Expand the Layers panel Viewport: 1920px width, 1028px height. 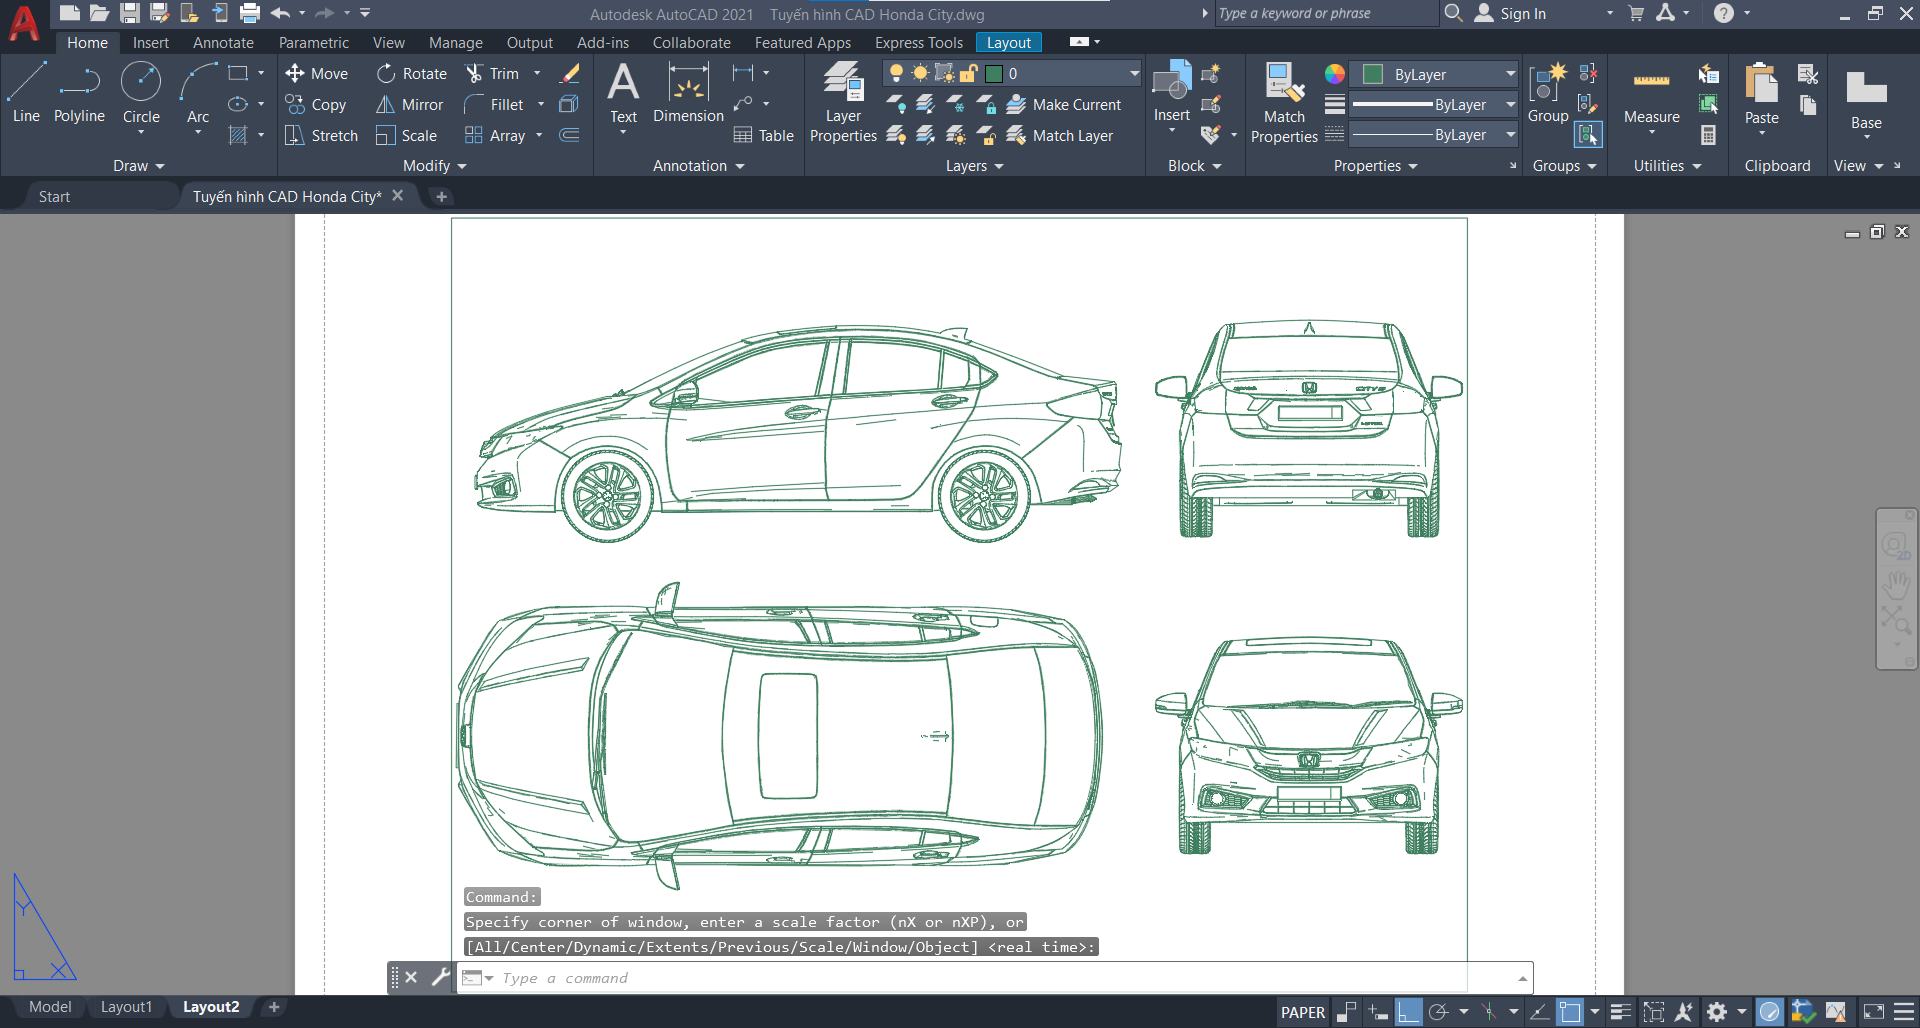974,166
